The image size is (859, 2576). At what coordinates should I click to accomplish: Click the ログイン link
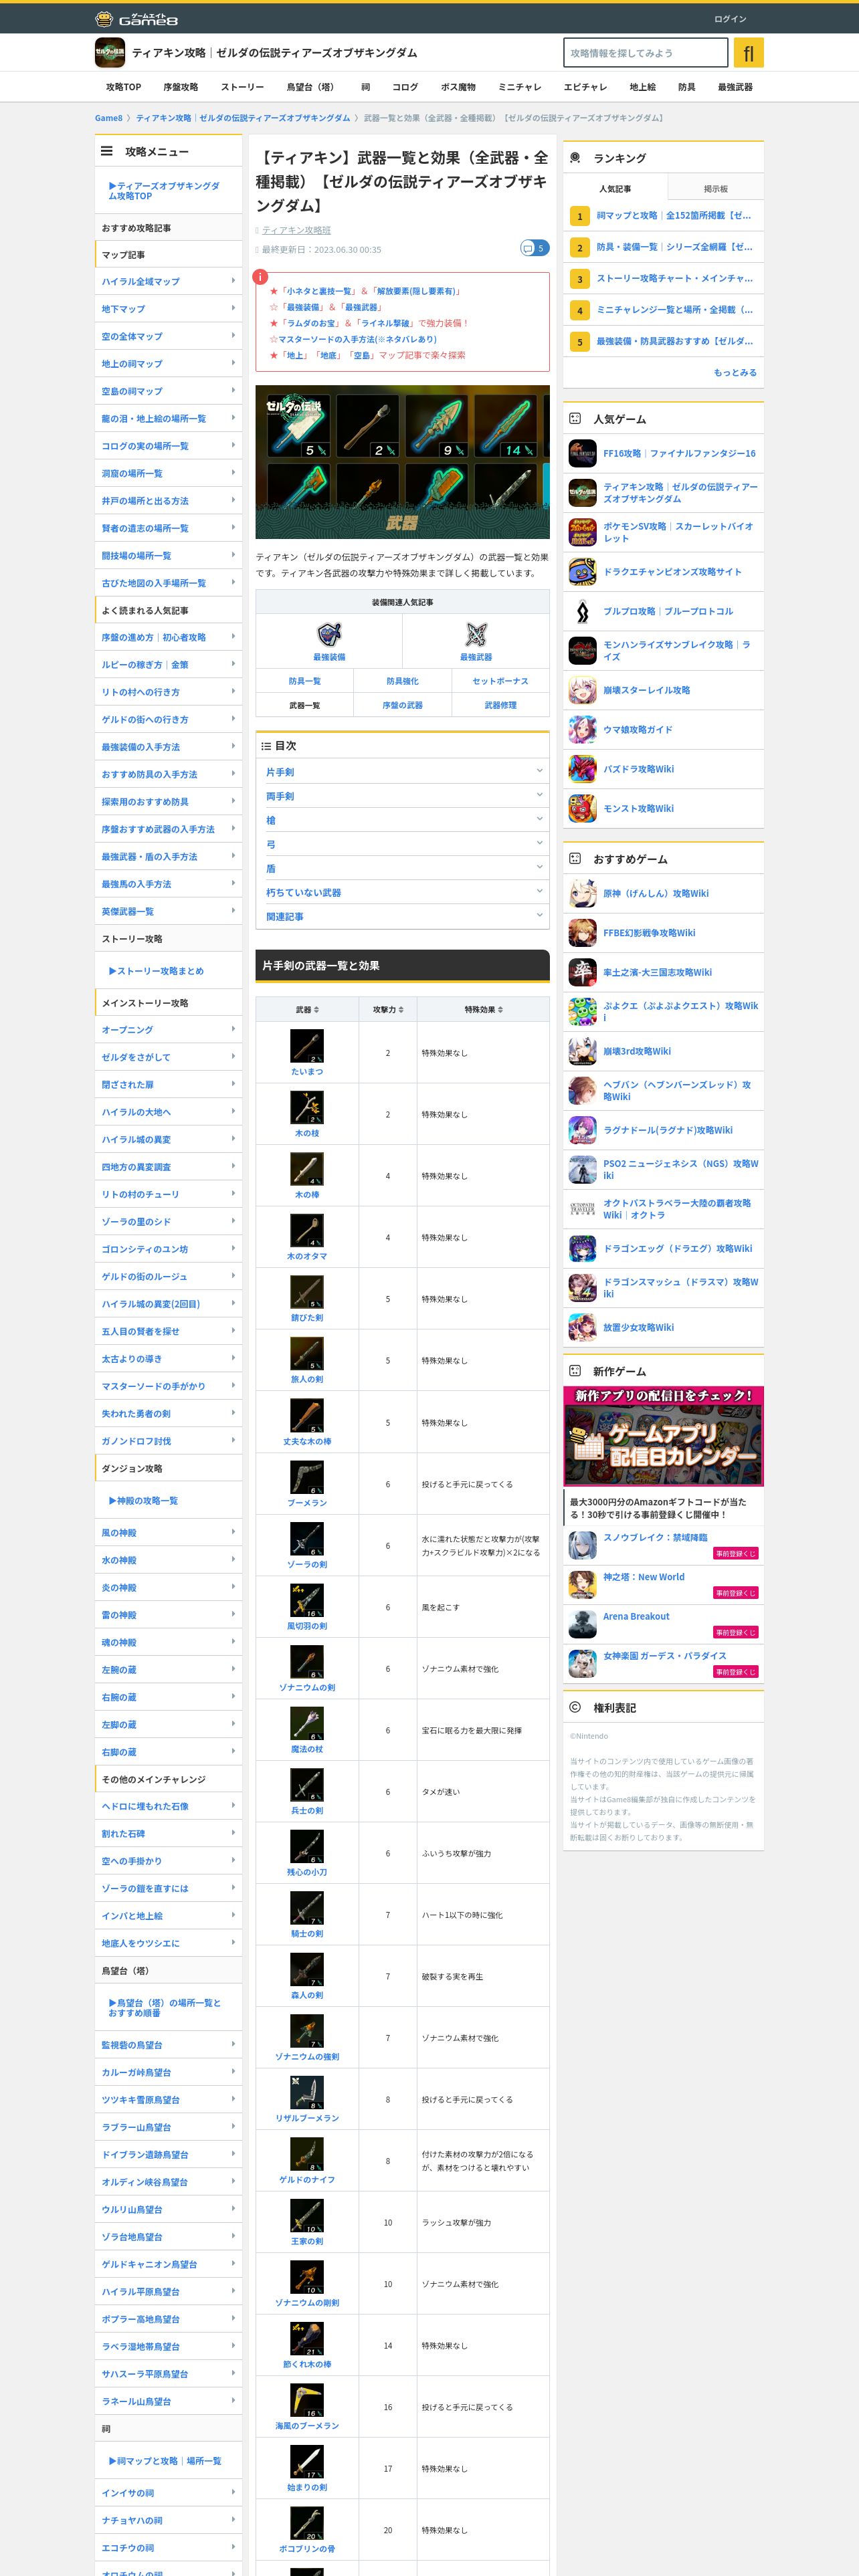730,19
